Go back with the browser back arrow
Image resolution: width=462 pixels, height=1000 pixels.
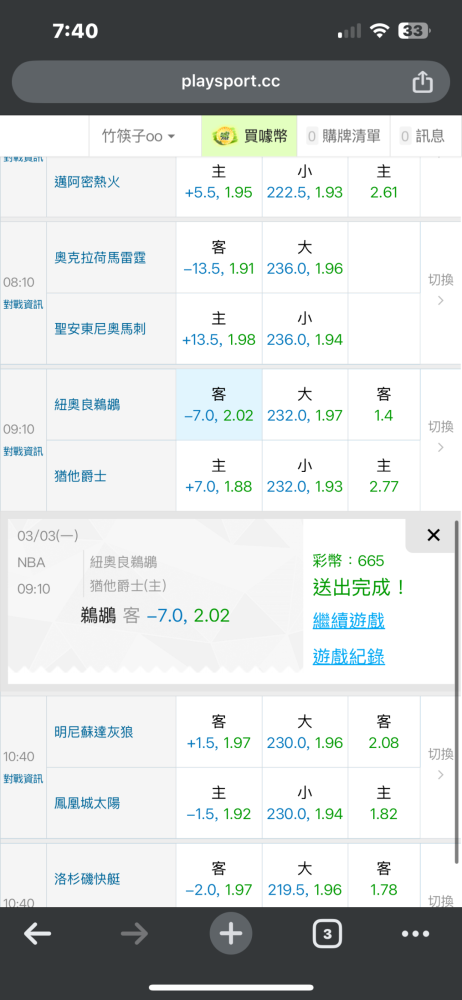point(38,934)
